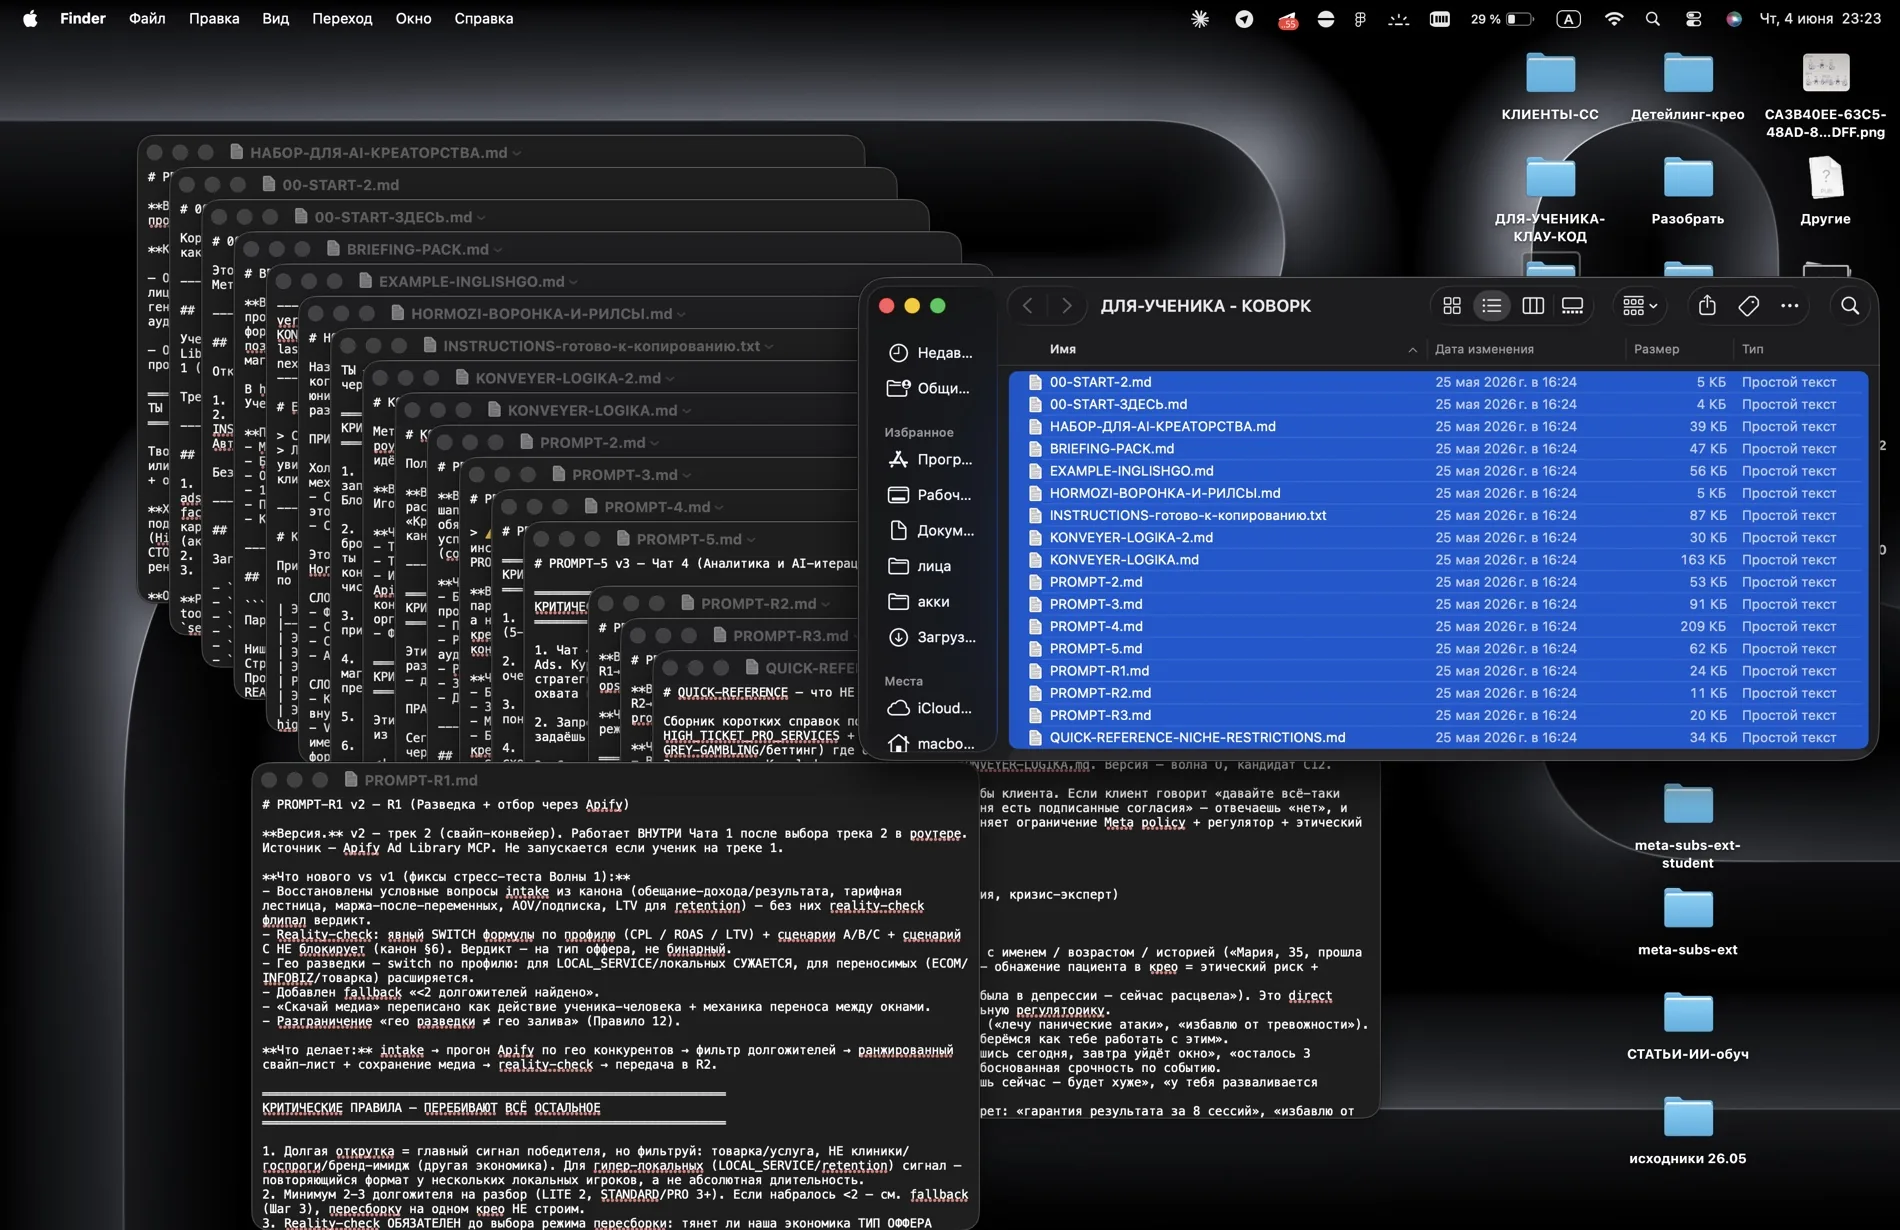
Task: Select 00-START-ЗДЕСЬ.md in the file list
Action: point(1438,404)
